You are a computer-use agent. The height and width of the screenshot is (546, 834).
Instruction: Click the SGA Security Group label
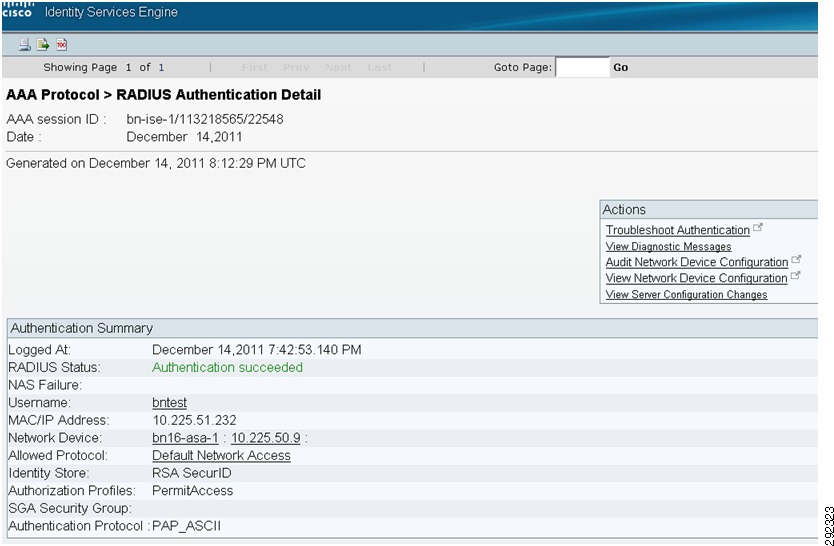[70, 508]
